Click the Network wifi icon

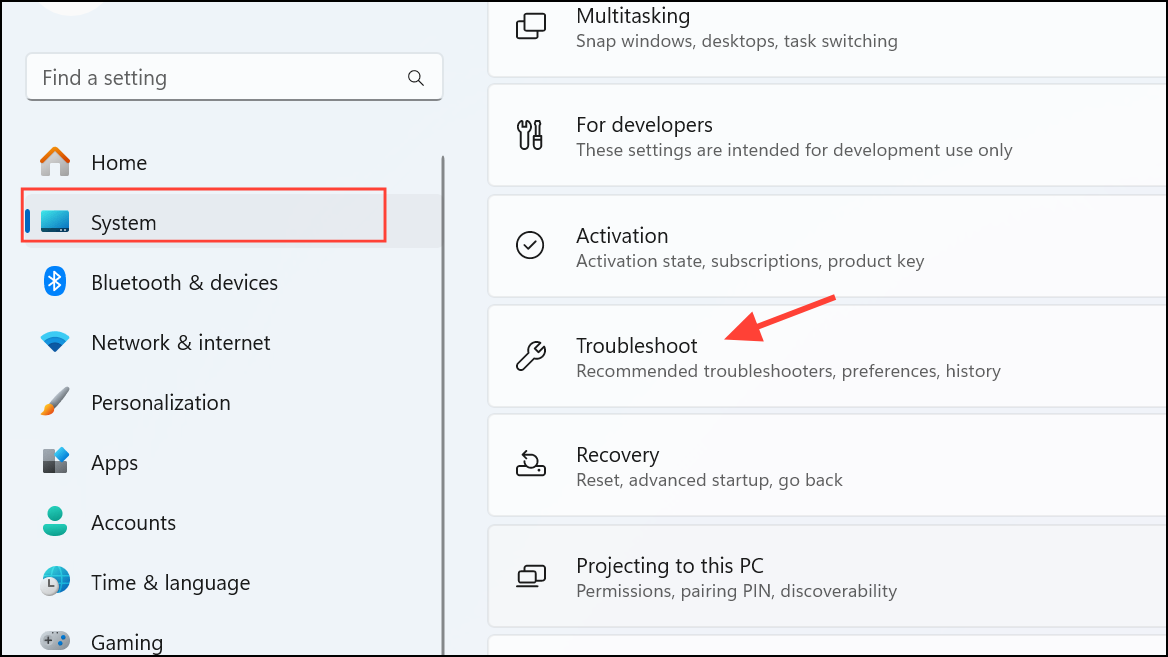55,342
